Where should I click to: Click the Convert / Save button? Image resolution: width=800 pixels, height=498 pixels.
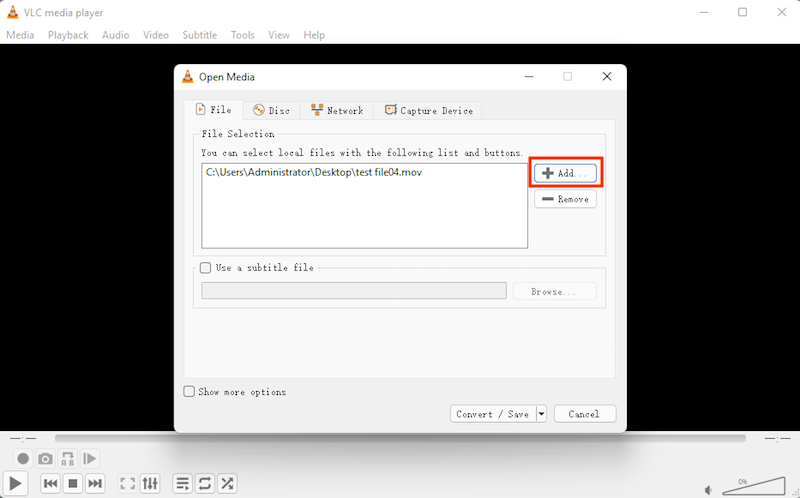pos(492,414)
